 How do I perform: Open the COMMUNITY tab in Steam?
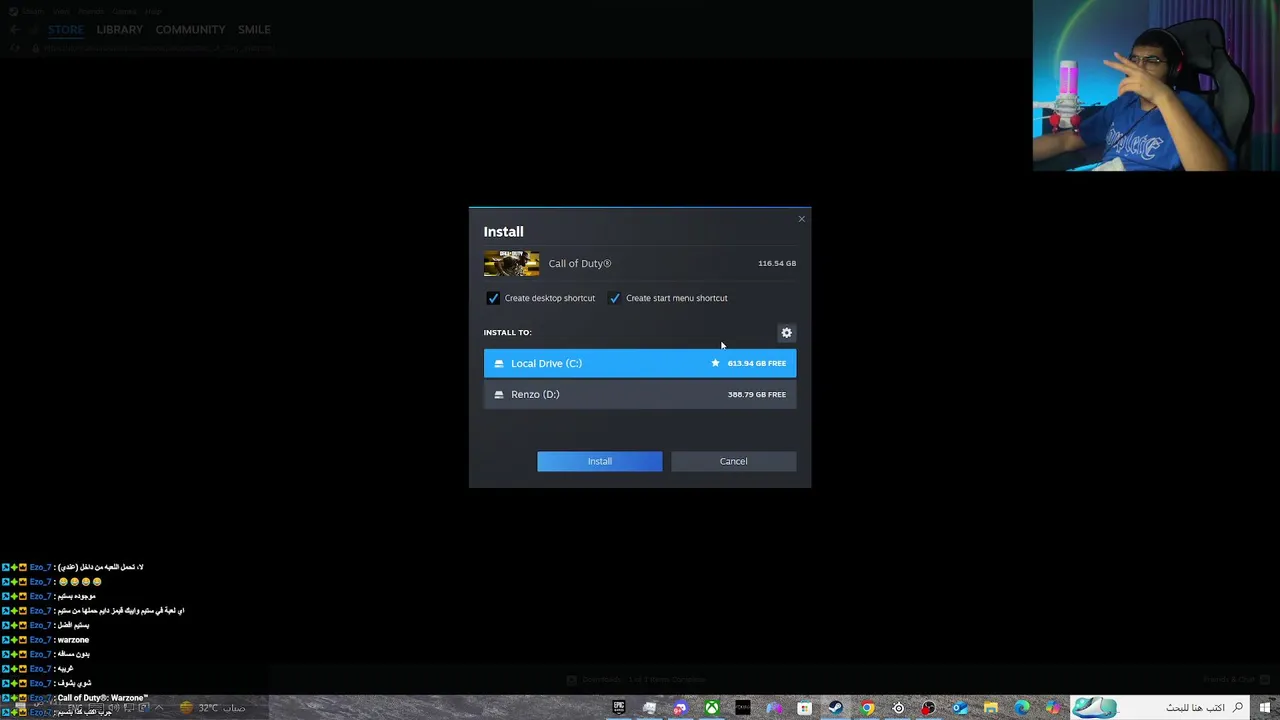tap(190, 29)
